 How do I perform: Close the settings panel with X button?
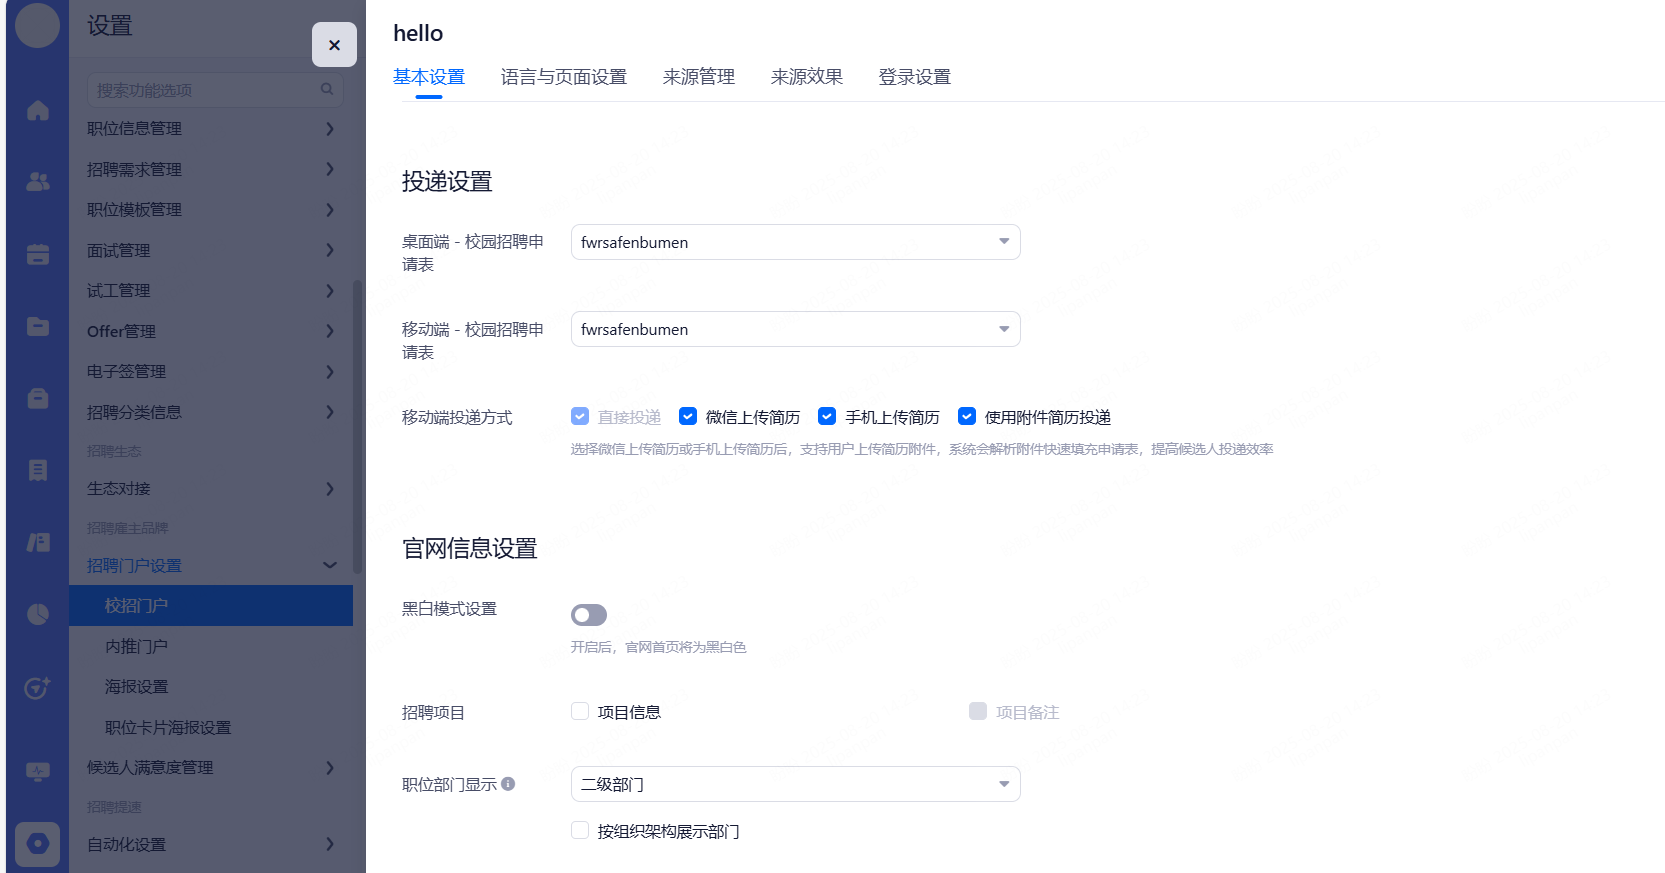pyautogui.click(x=334, y=45)
